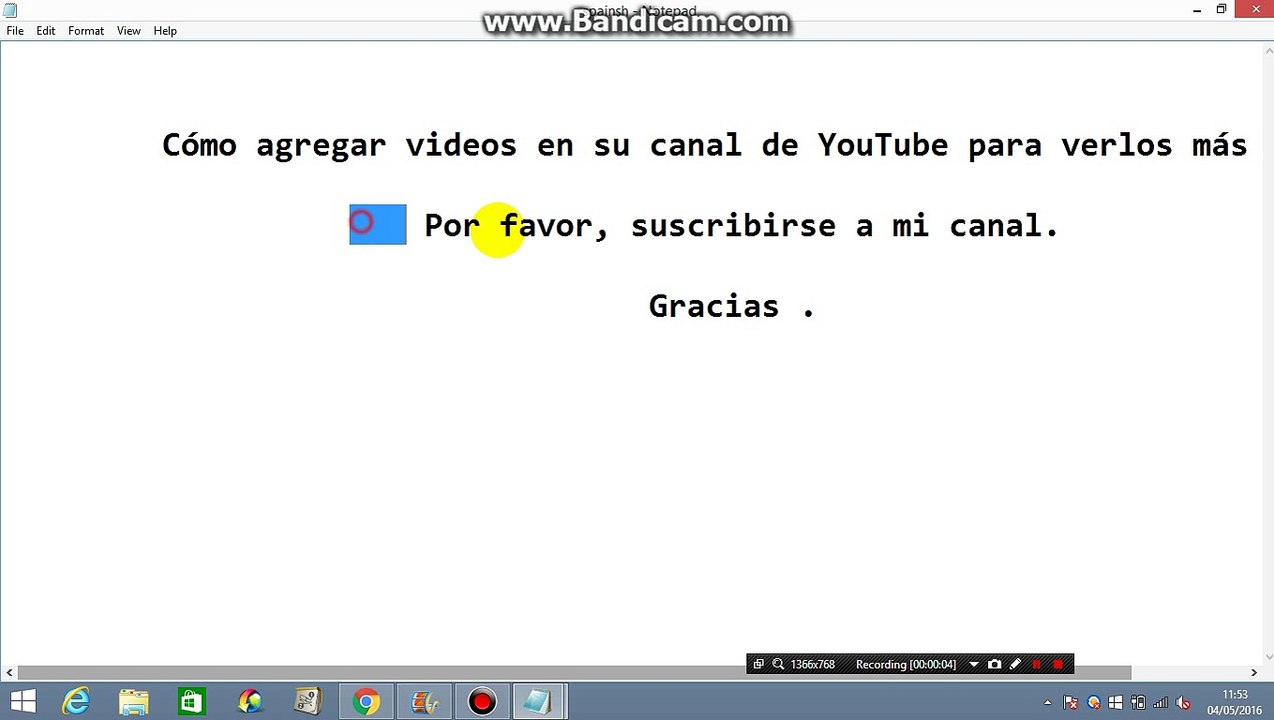
Task: Open File Explorer from taskbar
Action: pos(134,702)
